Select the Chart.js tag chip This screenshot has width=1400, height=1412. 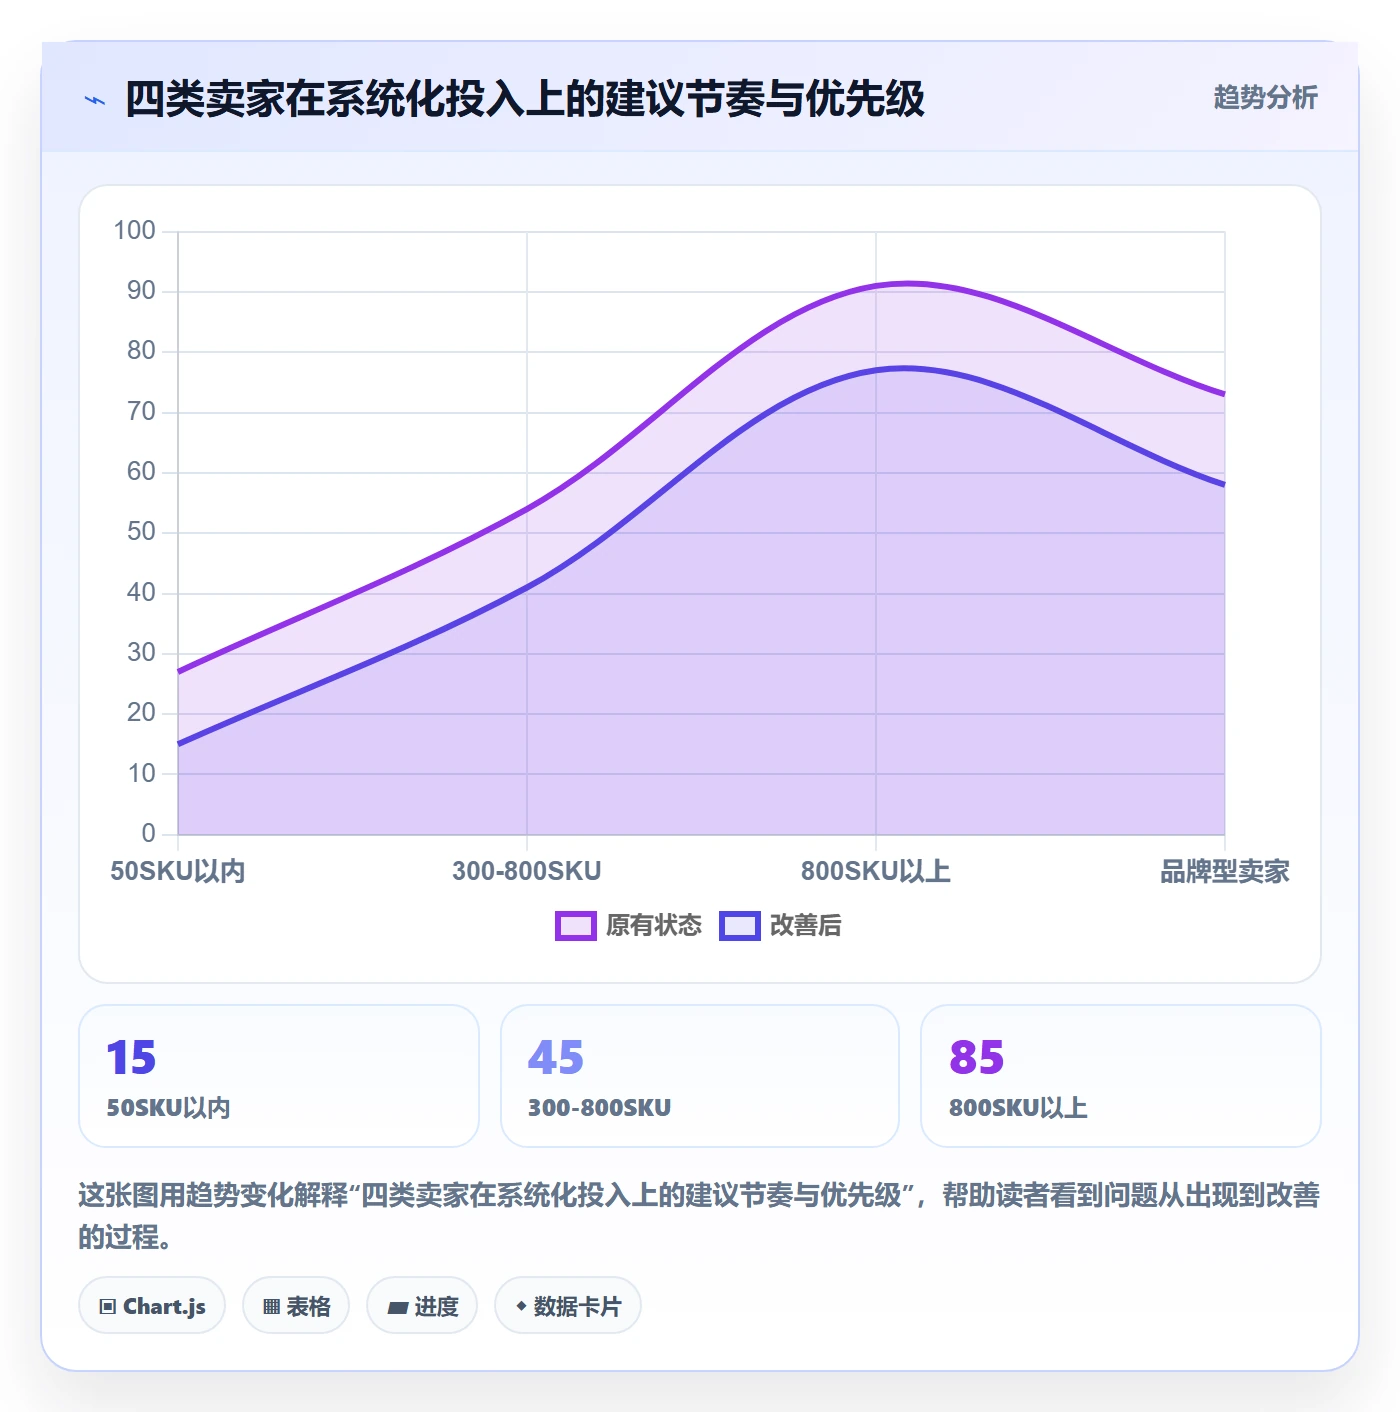(x=152, y=1305)
